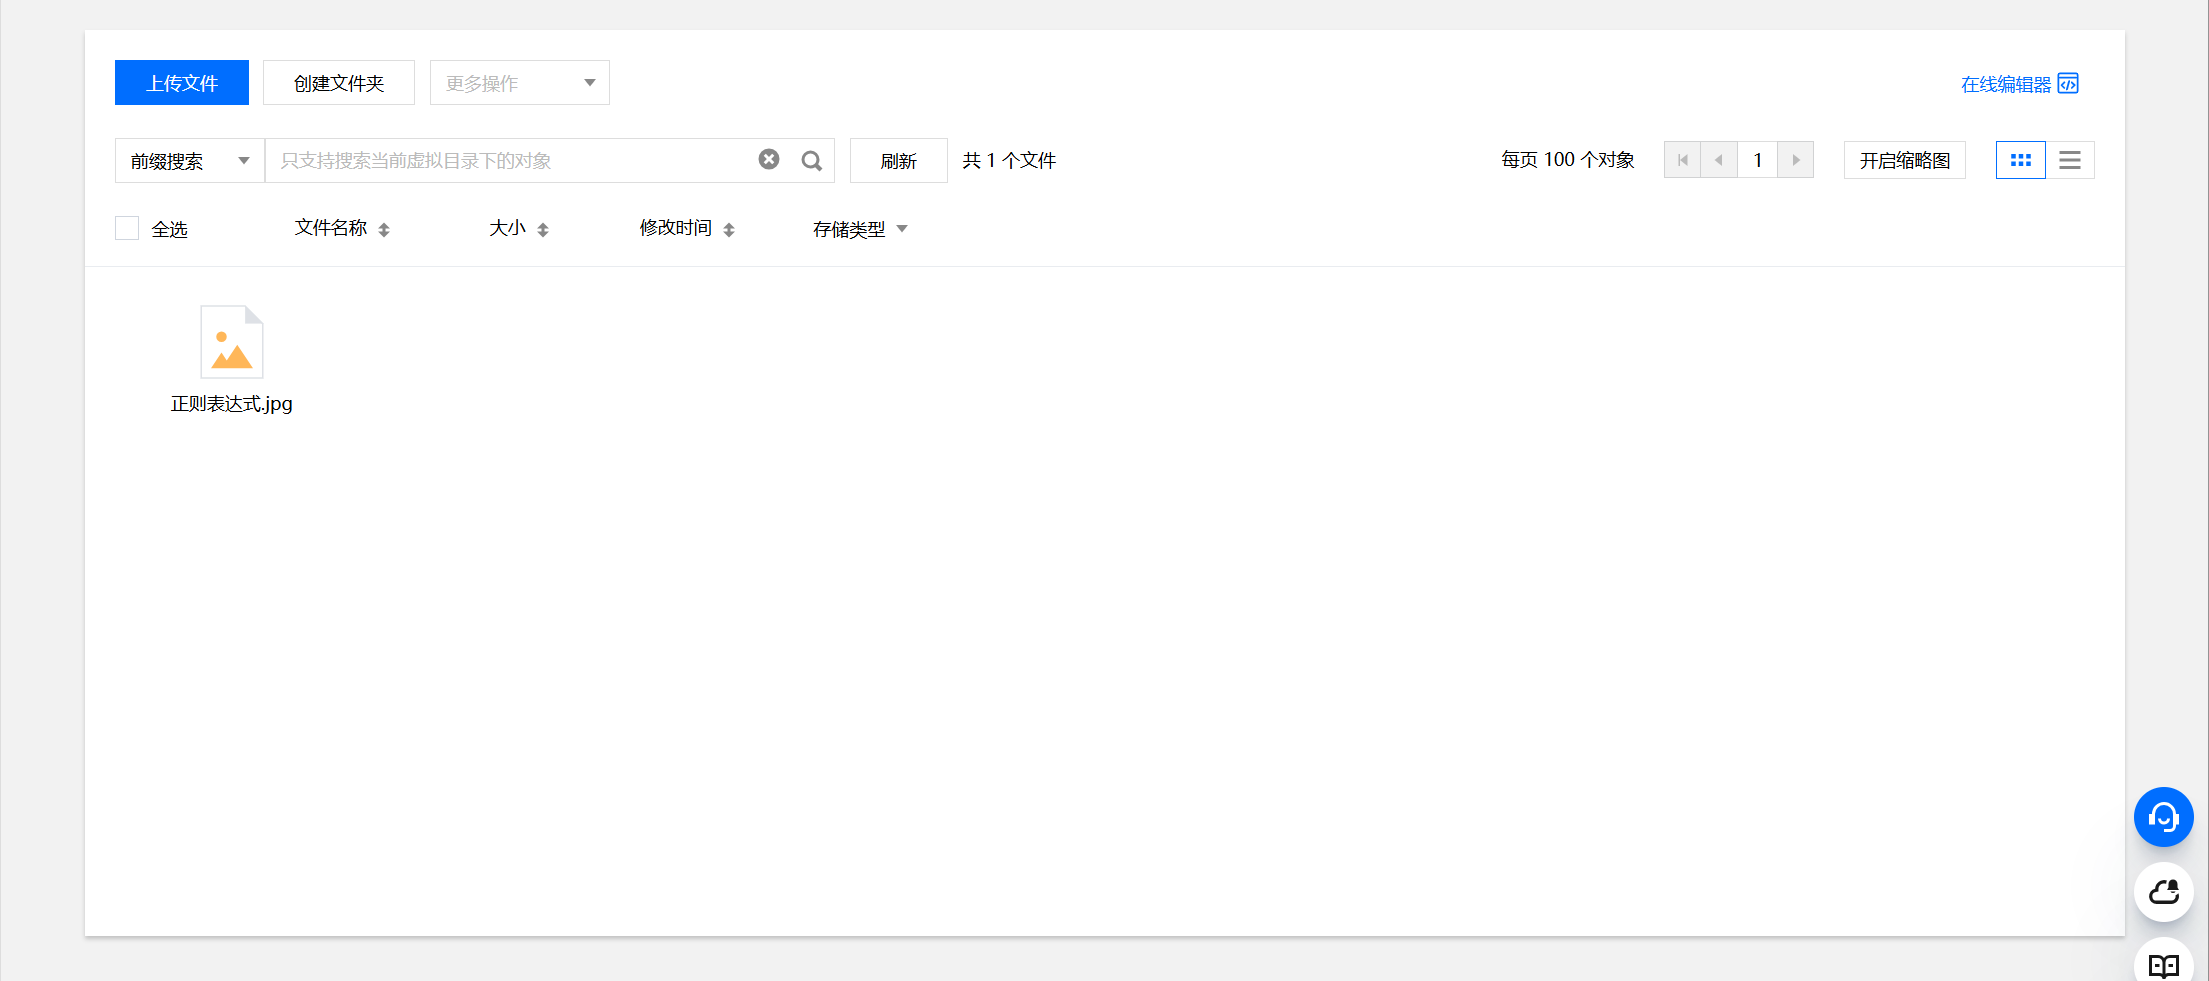Click the 上传文件 upload button
This screenshot has width=2209, height=981.
pos(181,82)
